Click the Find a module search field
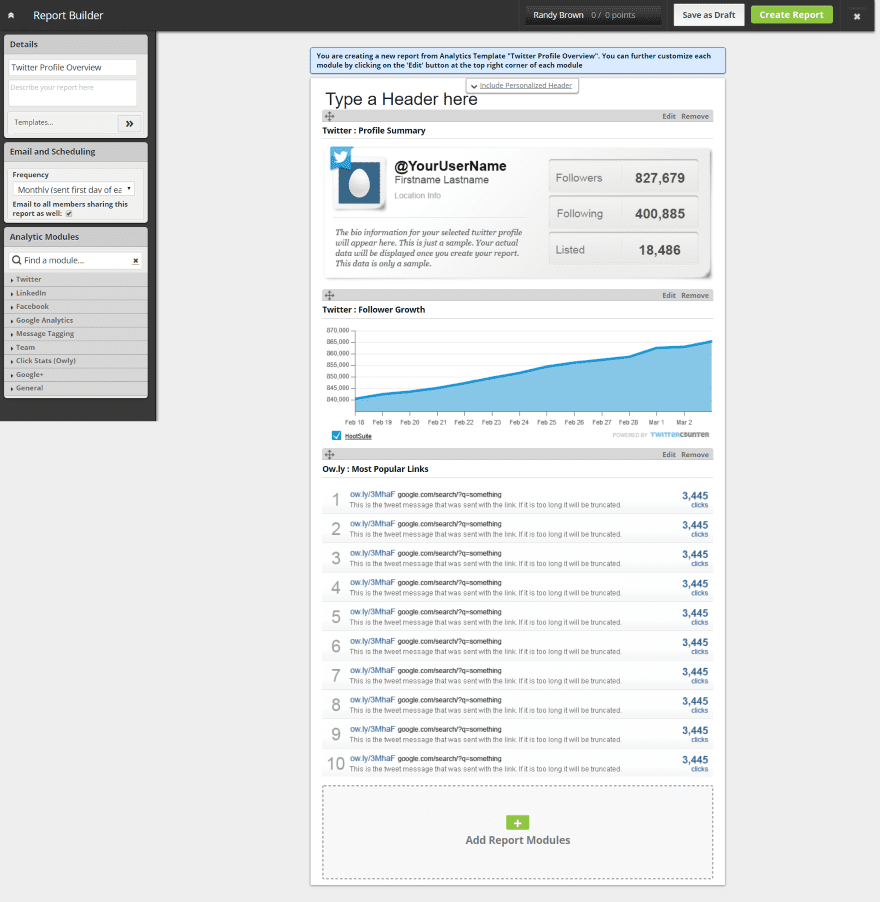Screen dimensions: 880x902 tap(76, 261)
